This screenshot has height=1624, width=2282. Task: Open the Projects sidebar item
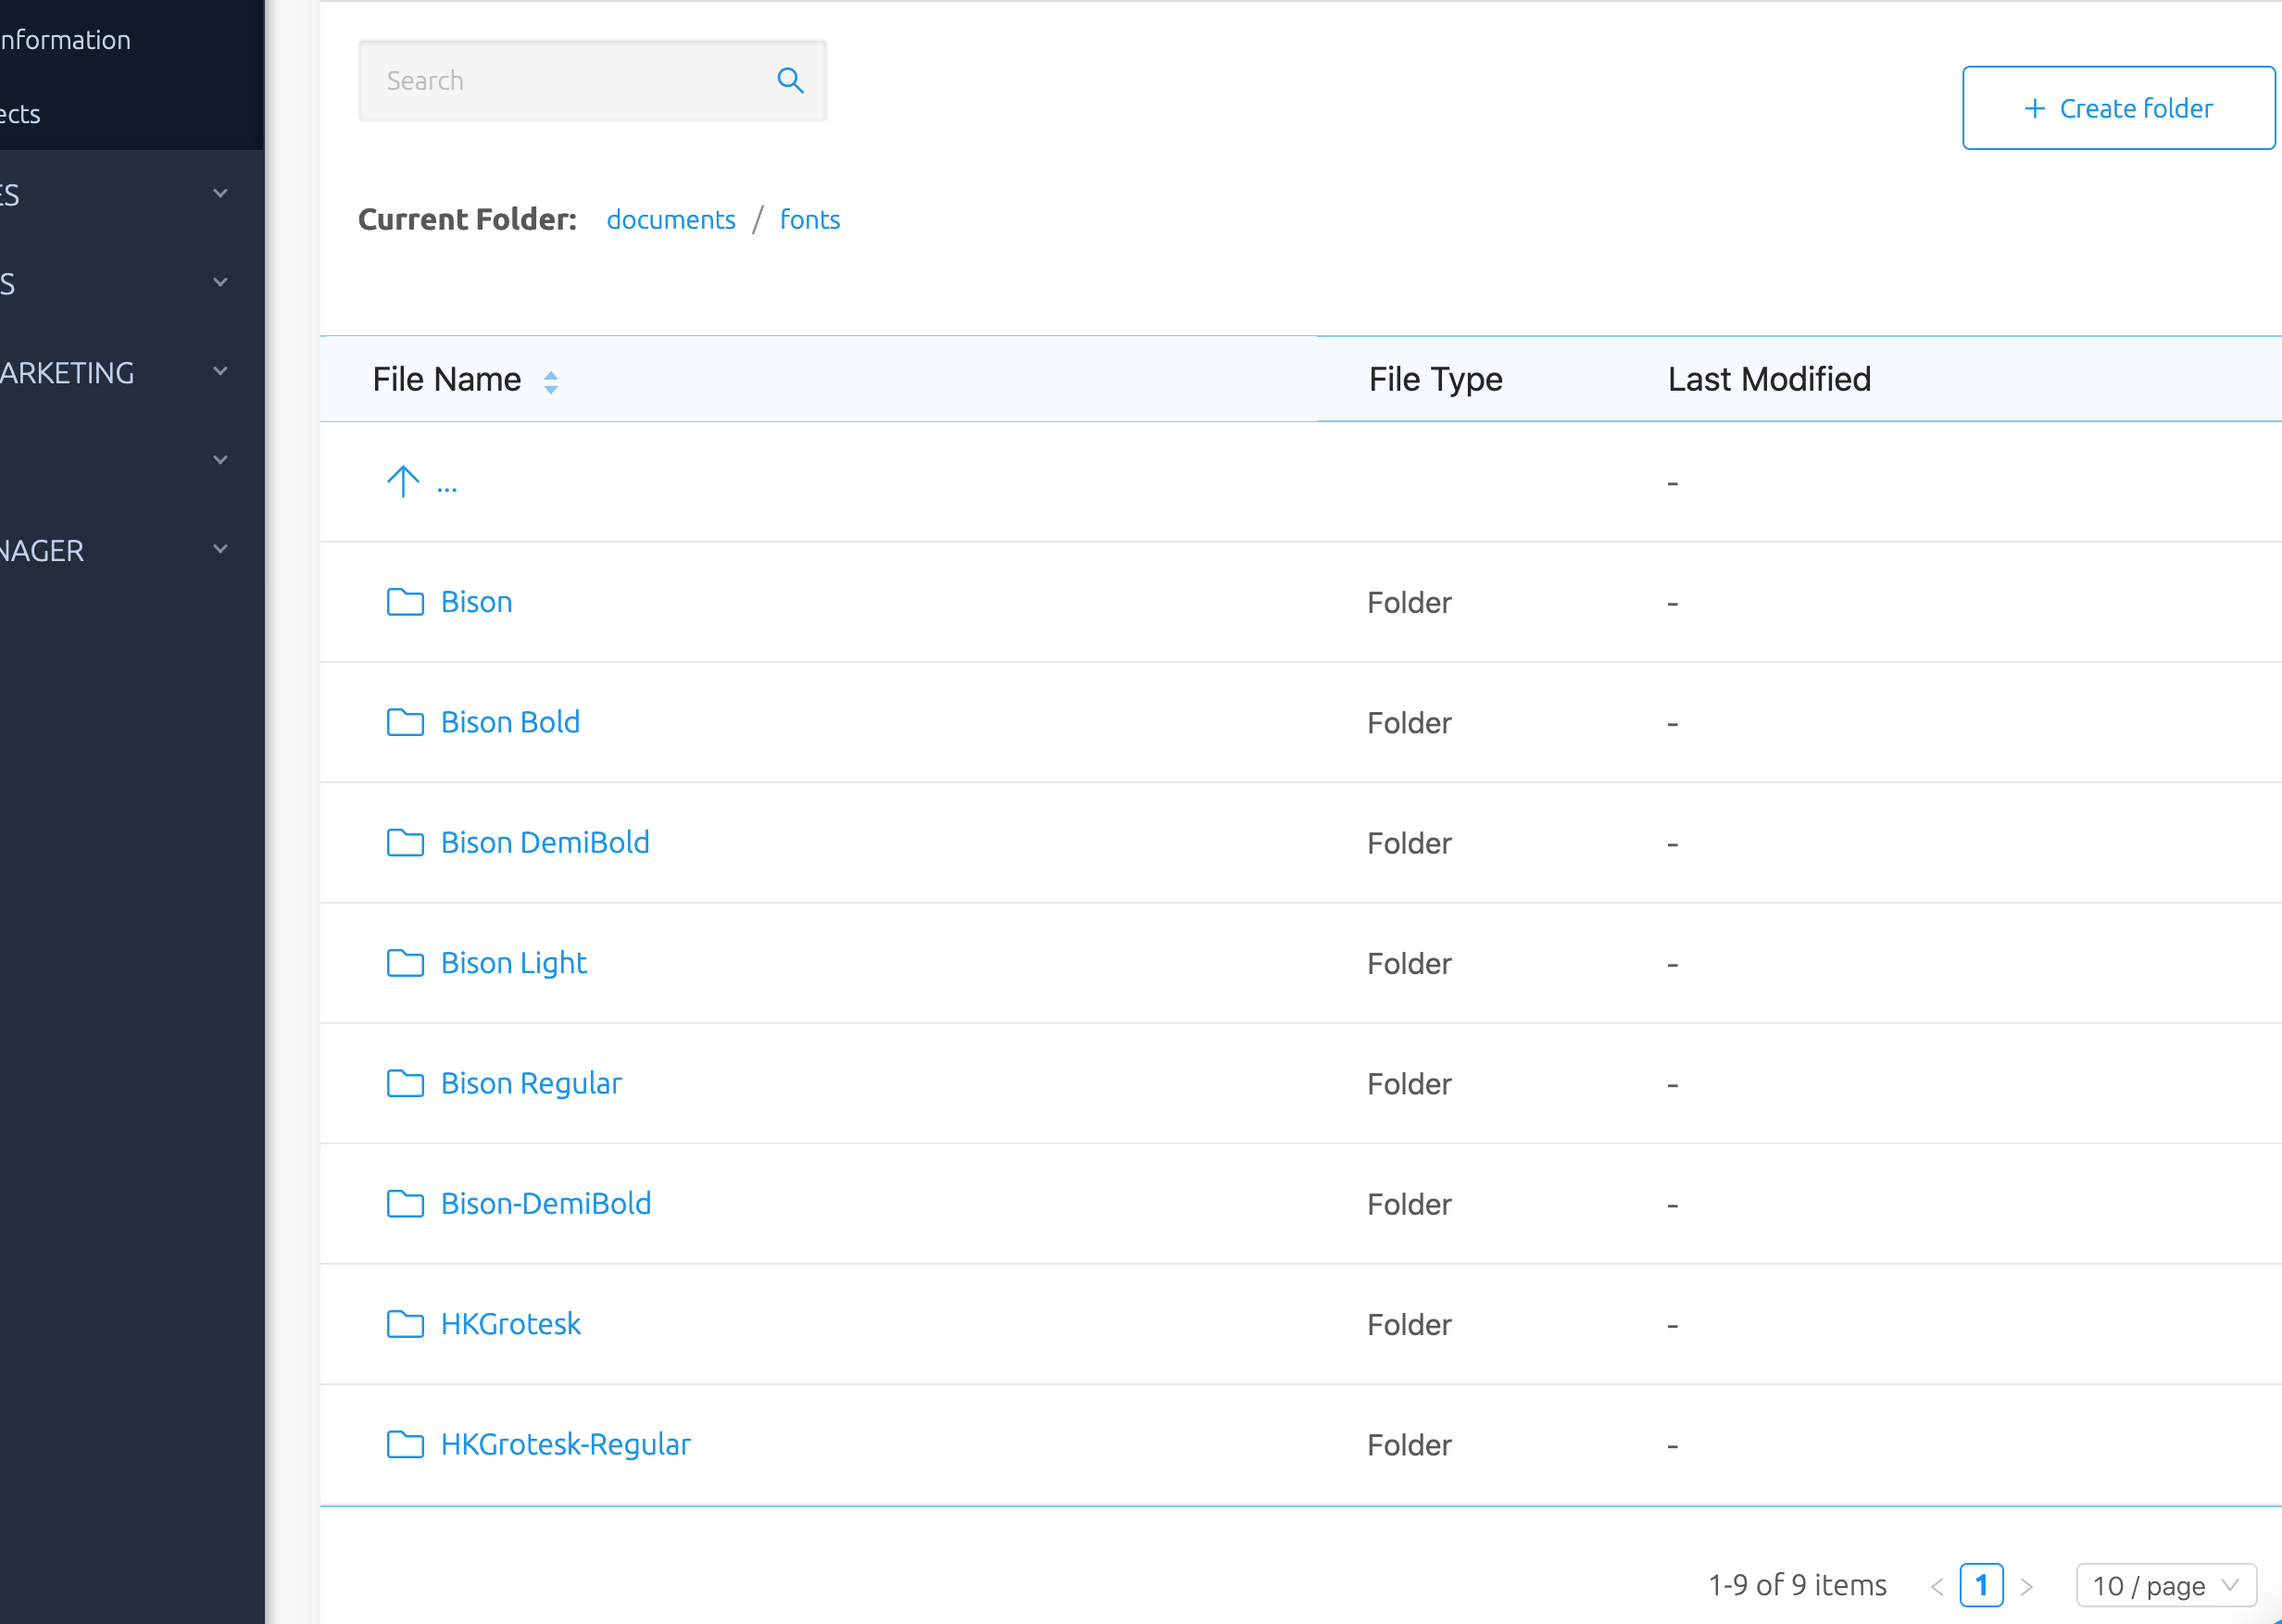pos(20,114)
